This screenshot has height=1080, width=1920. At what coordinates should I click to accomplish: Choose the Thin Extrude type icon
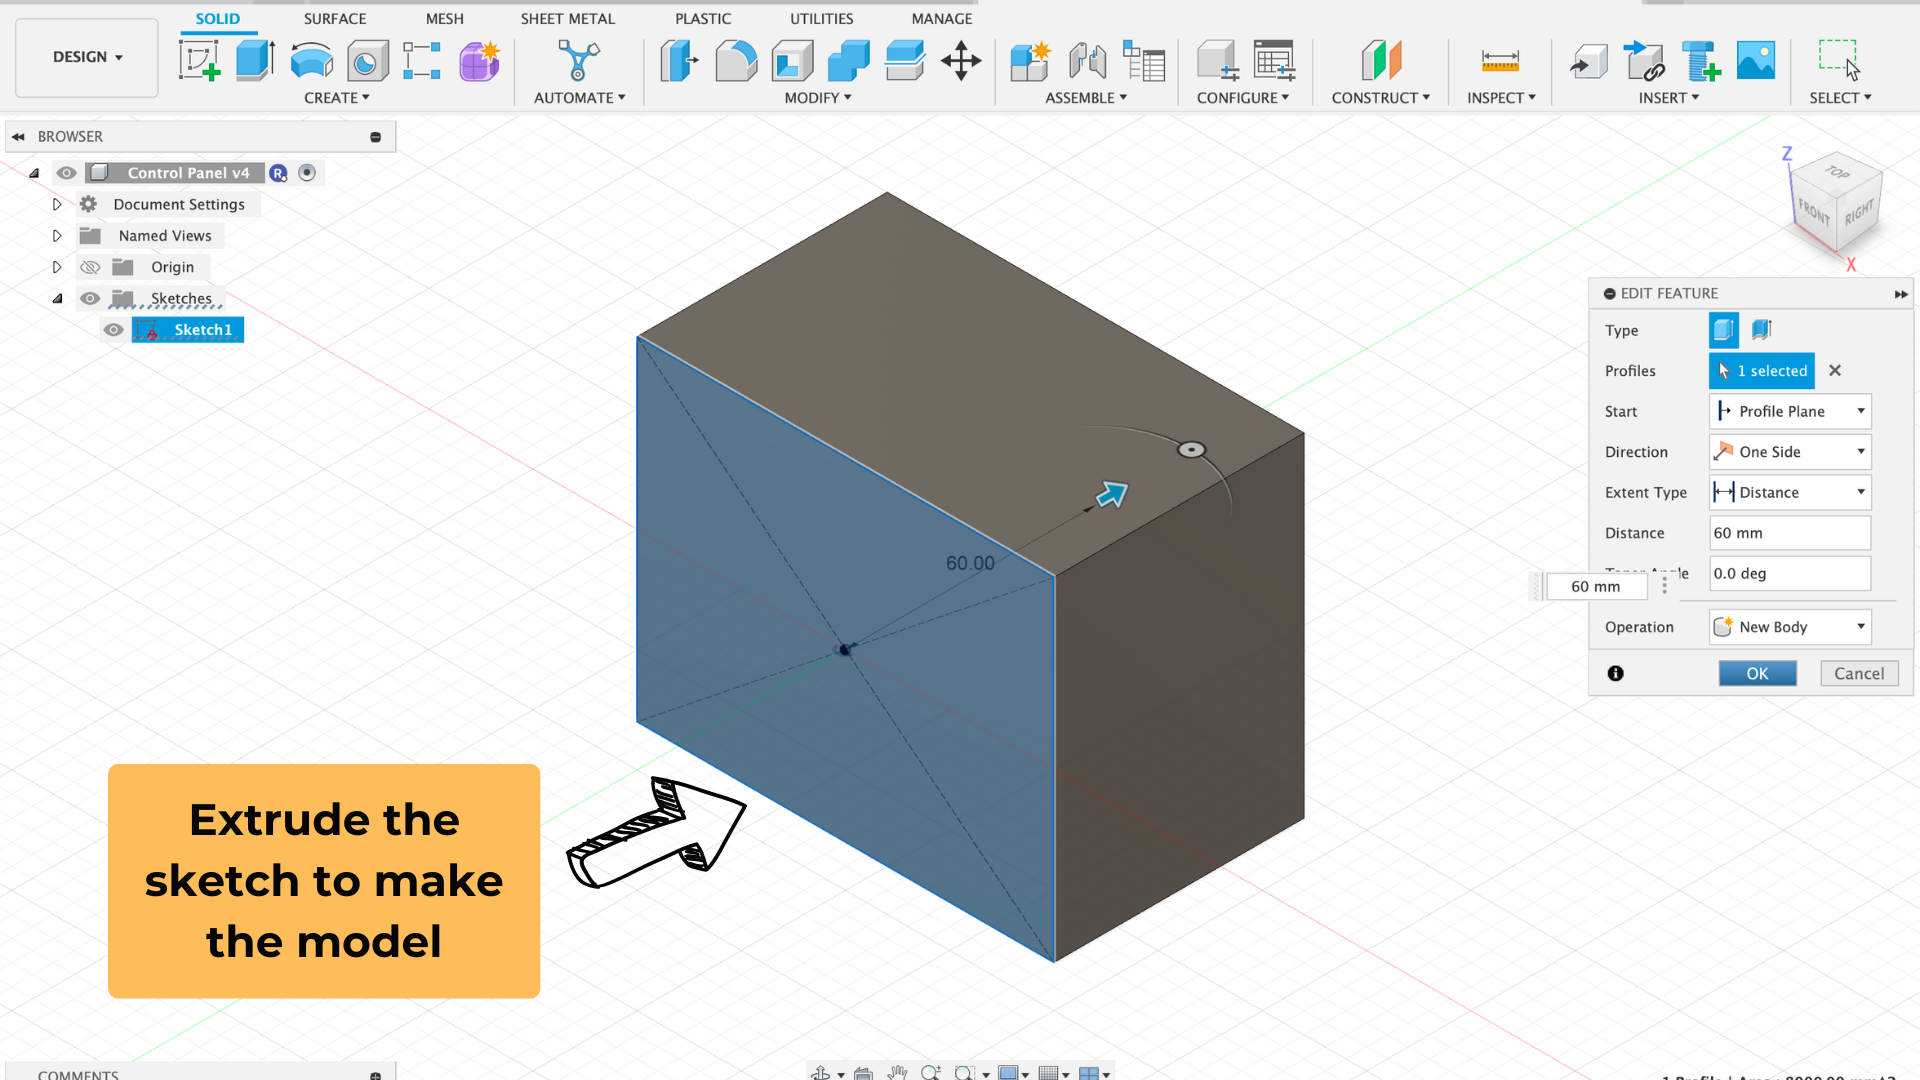click(x=1762, y=330)
